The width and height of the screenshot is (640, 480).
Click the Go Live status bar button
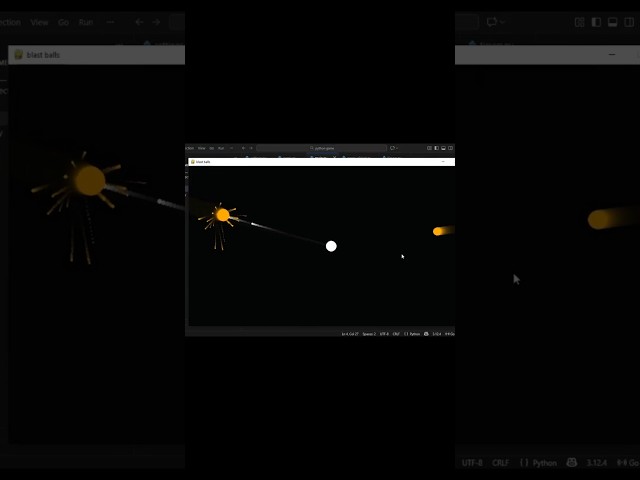450,334
